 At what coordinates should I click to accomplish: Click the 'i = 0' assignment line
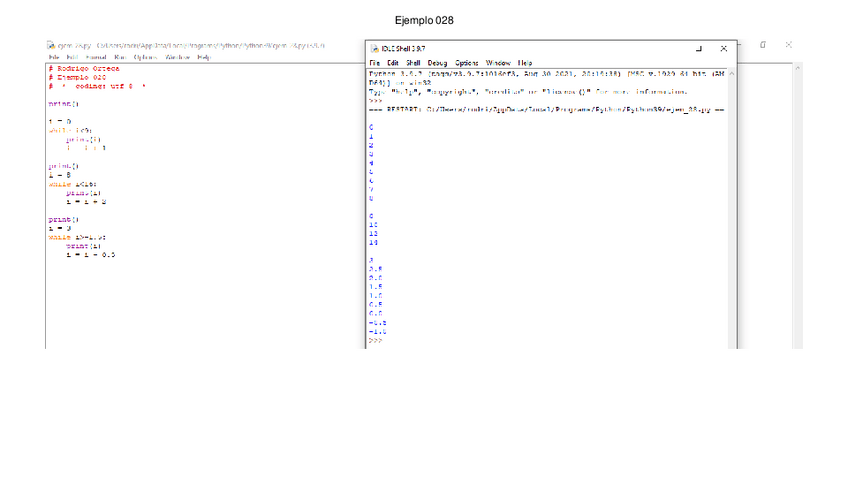click(59, 122)
